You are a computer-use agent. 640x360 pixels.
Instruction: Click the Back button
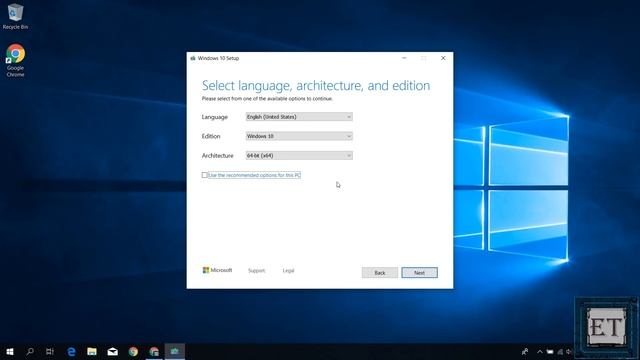[x=380, y=273]
